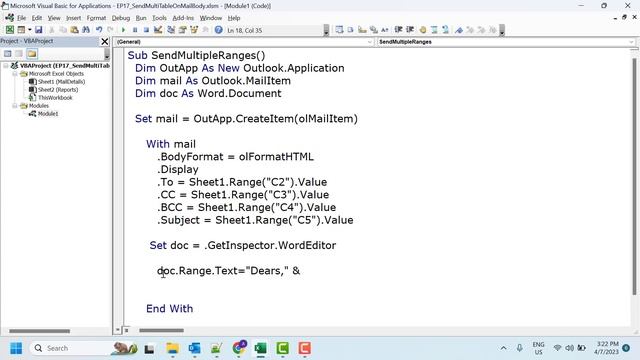640x360 pixels.
Task: Open the Properties Window toolbar icon
Action: (182, 30)
